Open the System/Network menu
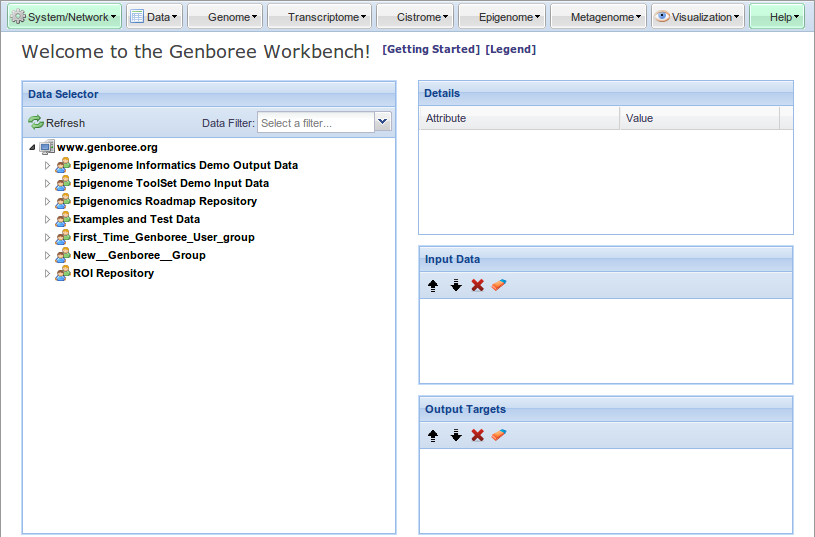This screenshot has height=537, width=815. point(64,17)
